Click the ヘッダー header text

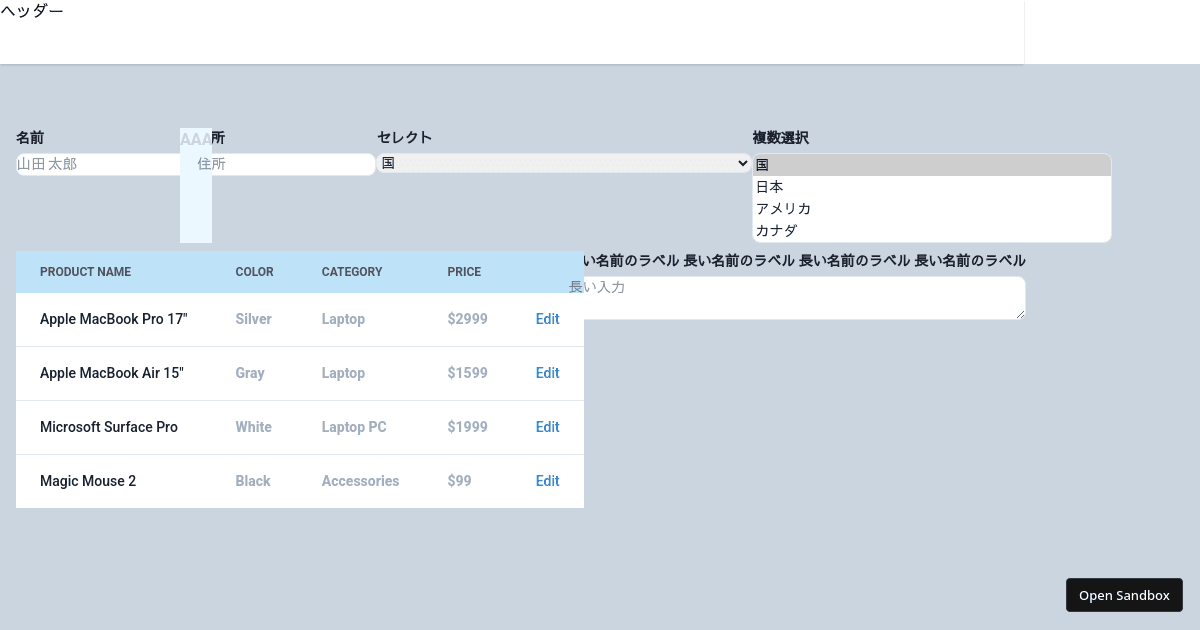pyautogui.click(x=33, y=11)
